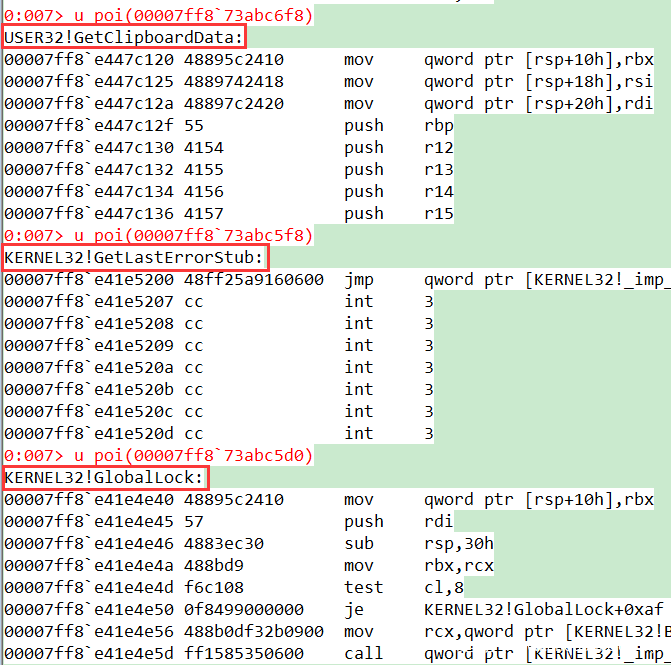This screenshot has height=665, width=672.
Task: Click opcode bytes 488b0df32b0900
Action: click(254, 632)
